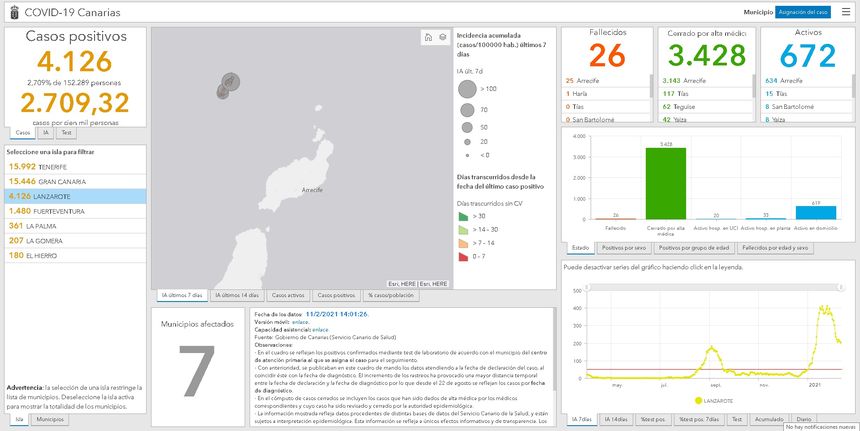The height and width of the screenshot is (431, 860).
Task: Select the Municipio option in header
Action: coord(757,12)
